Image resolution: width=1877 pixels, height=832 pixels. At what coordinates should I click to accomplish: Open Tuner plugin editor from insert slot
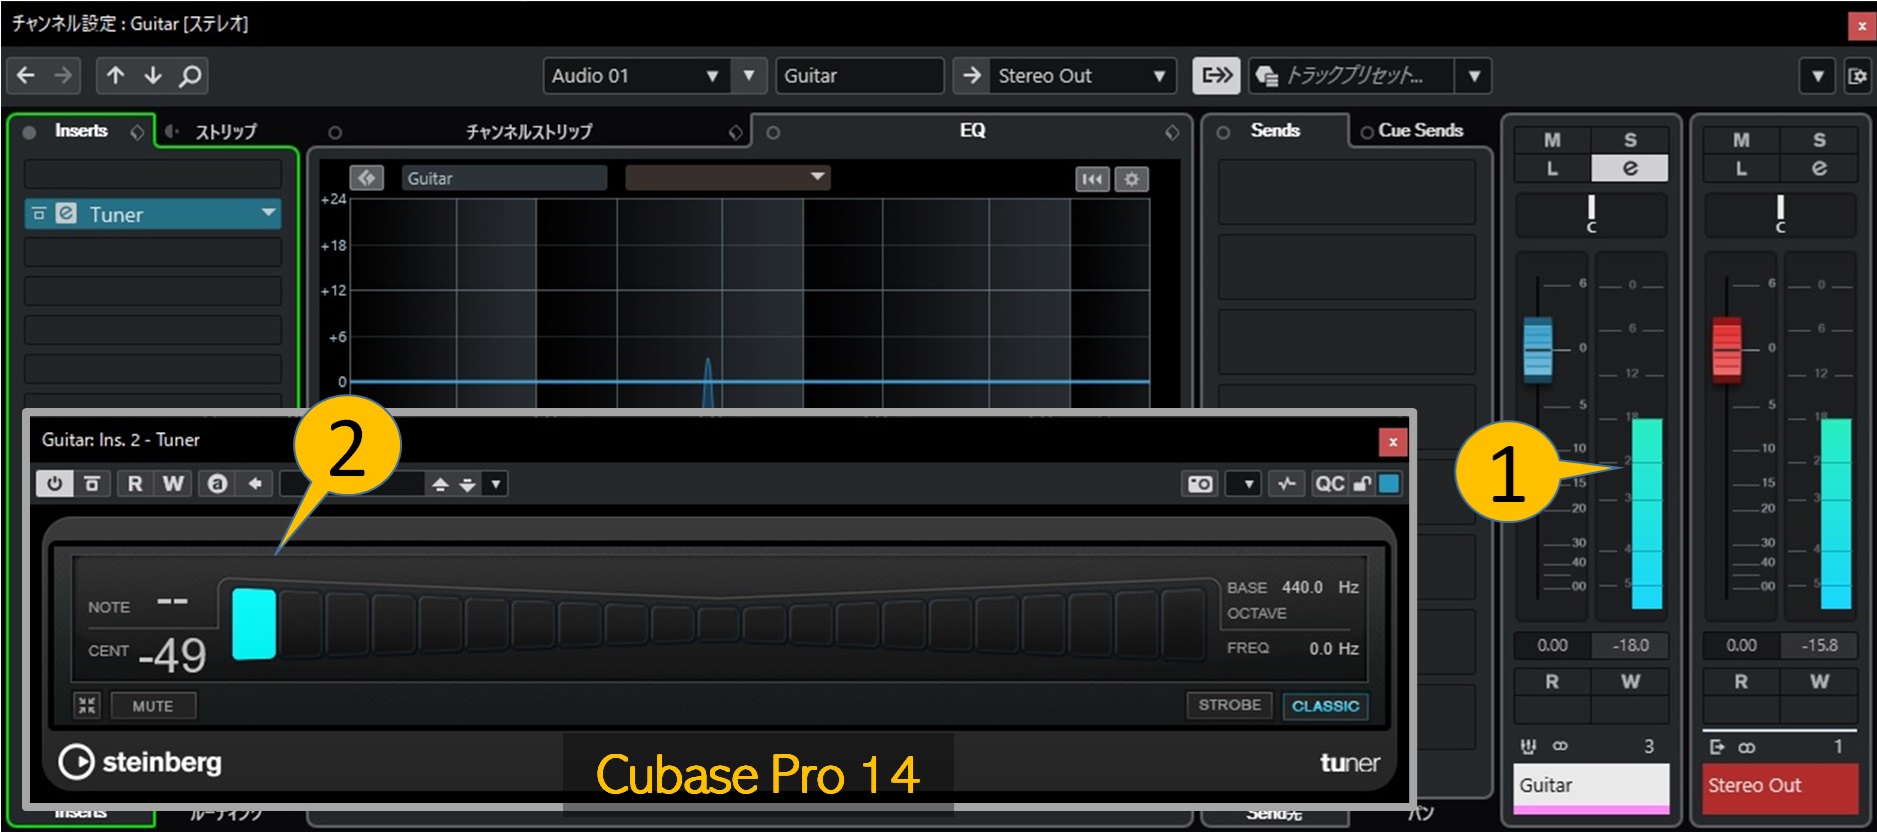[x=66, y=214]
